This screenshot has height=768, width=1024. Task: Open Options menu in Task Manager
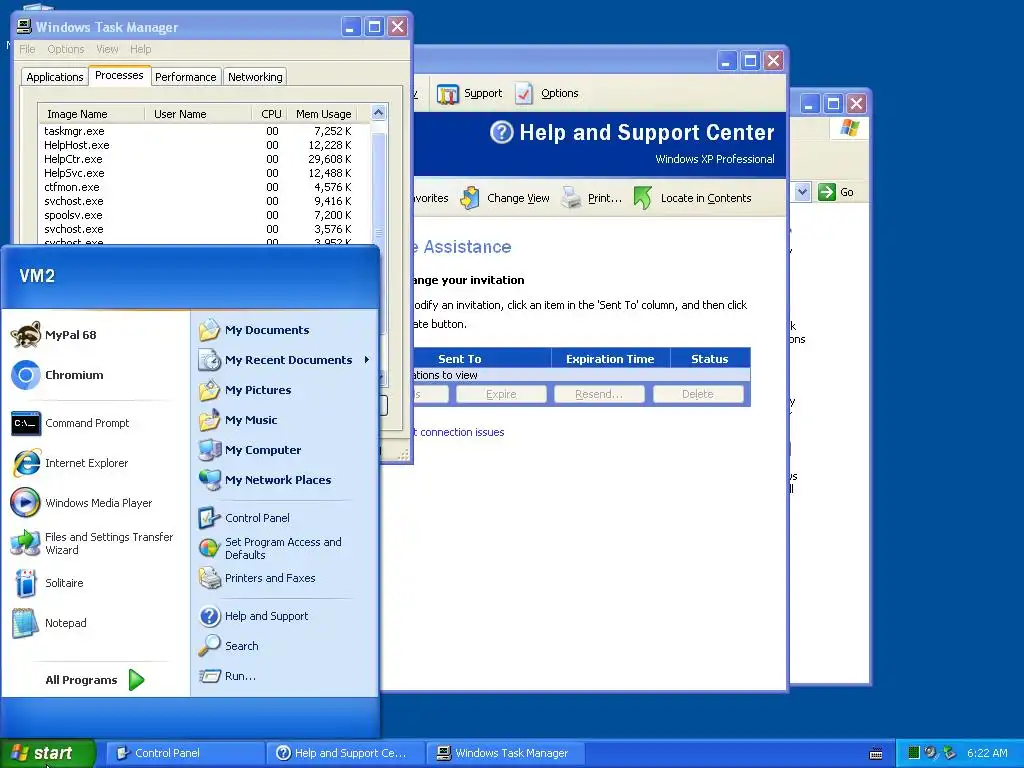66,49
